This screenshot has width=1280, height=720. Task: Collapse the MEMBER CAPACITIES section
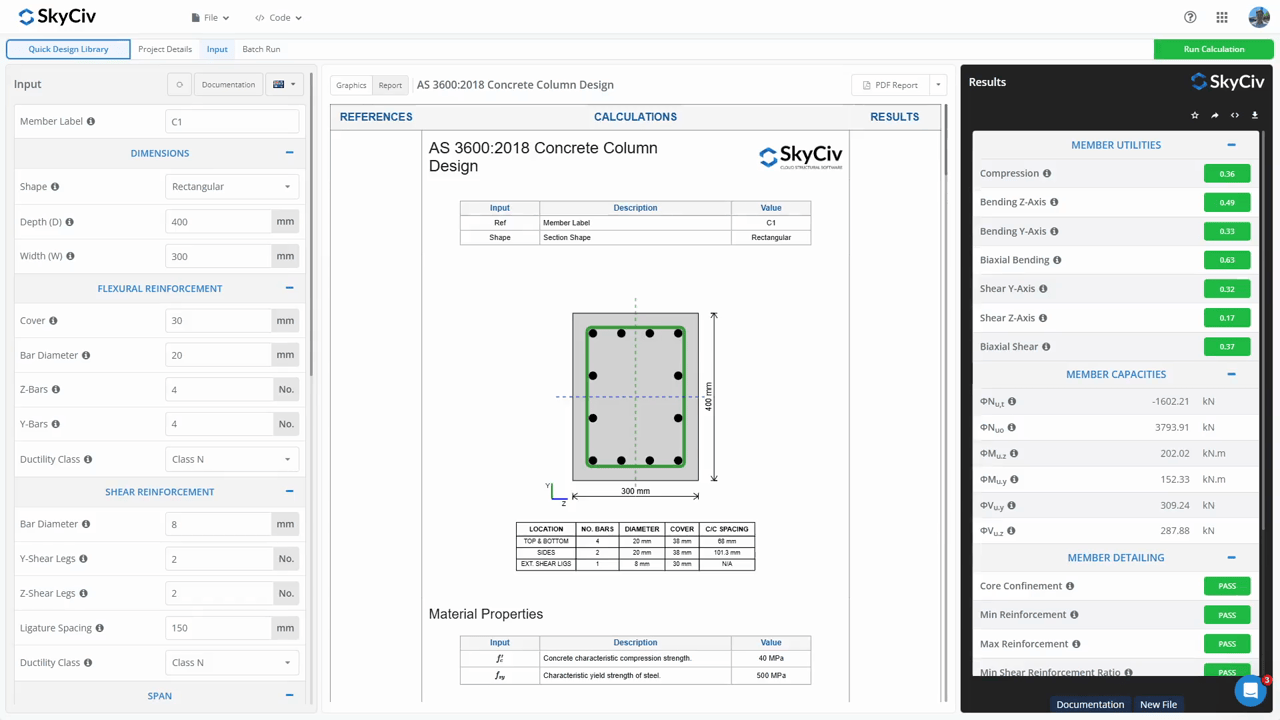click(1232, 374)
